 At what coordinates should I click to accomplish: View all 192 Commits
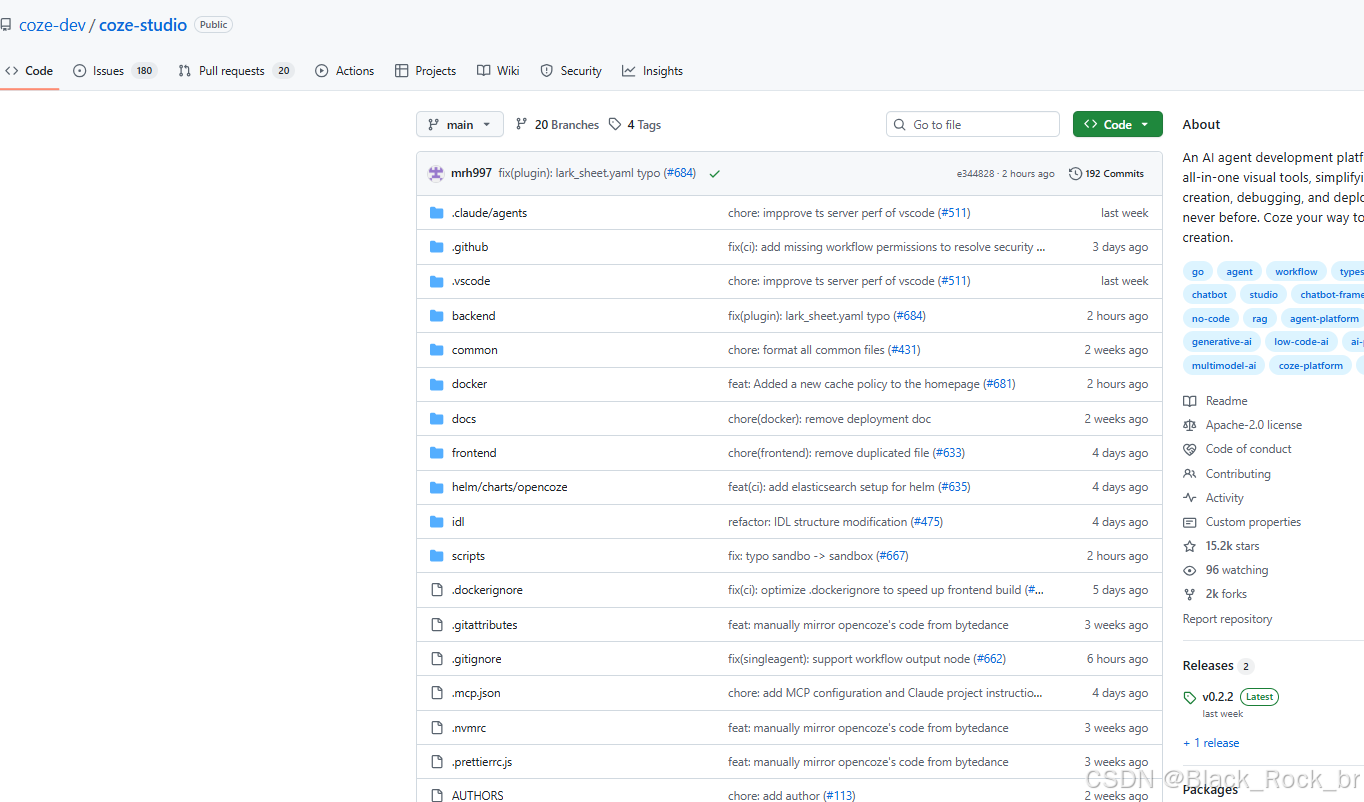click(1106, 174)
